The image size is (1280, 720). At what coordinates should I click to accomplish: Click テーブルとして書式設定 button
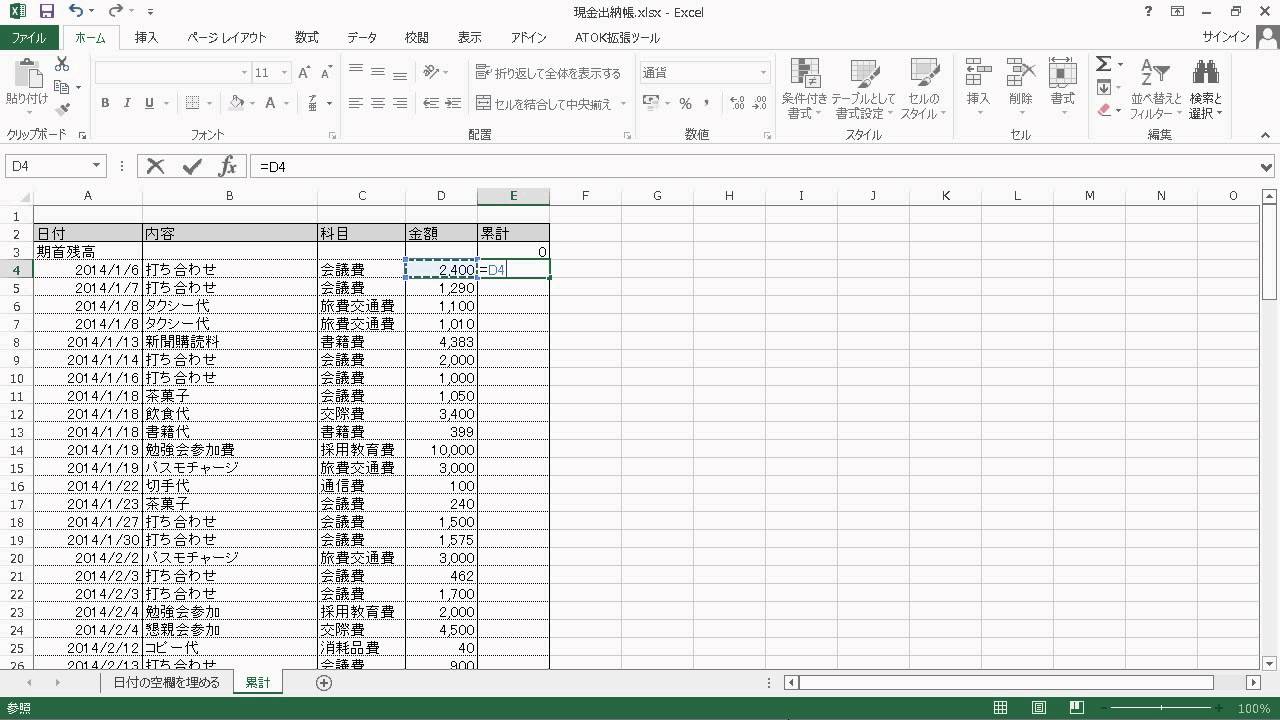(x=864, y=88)
